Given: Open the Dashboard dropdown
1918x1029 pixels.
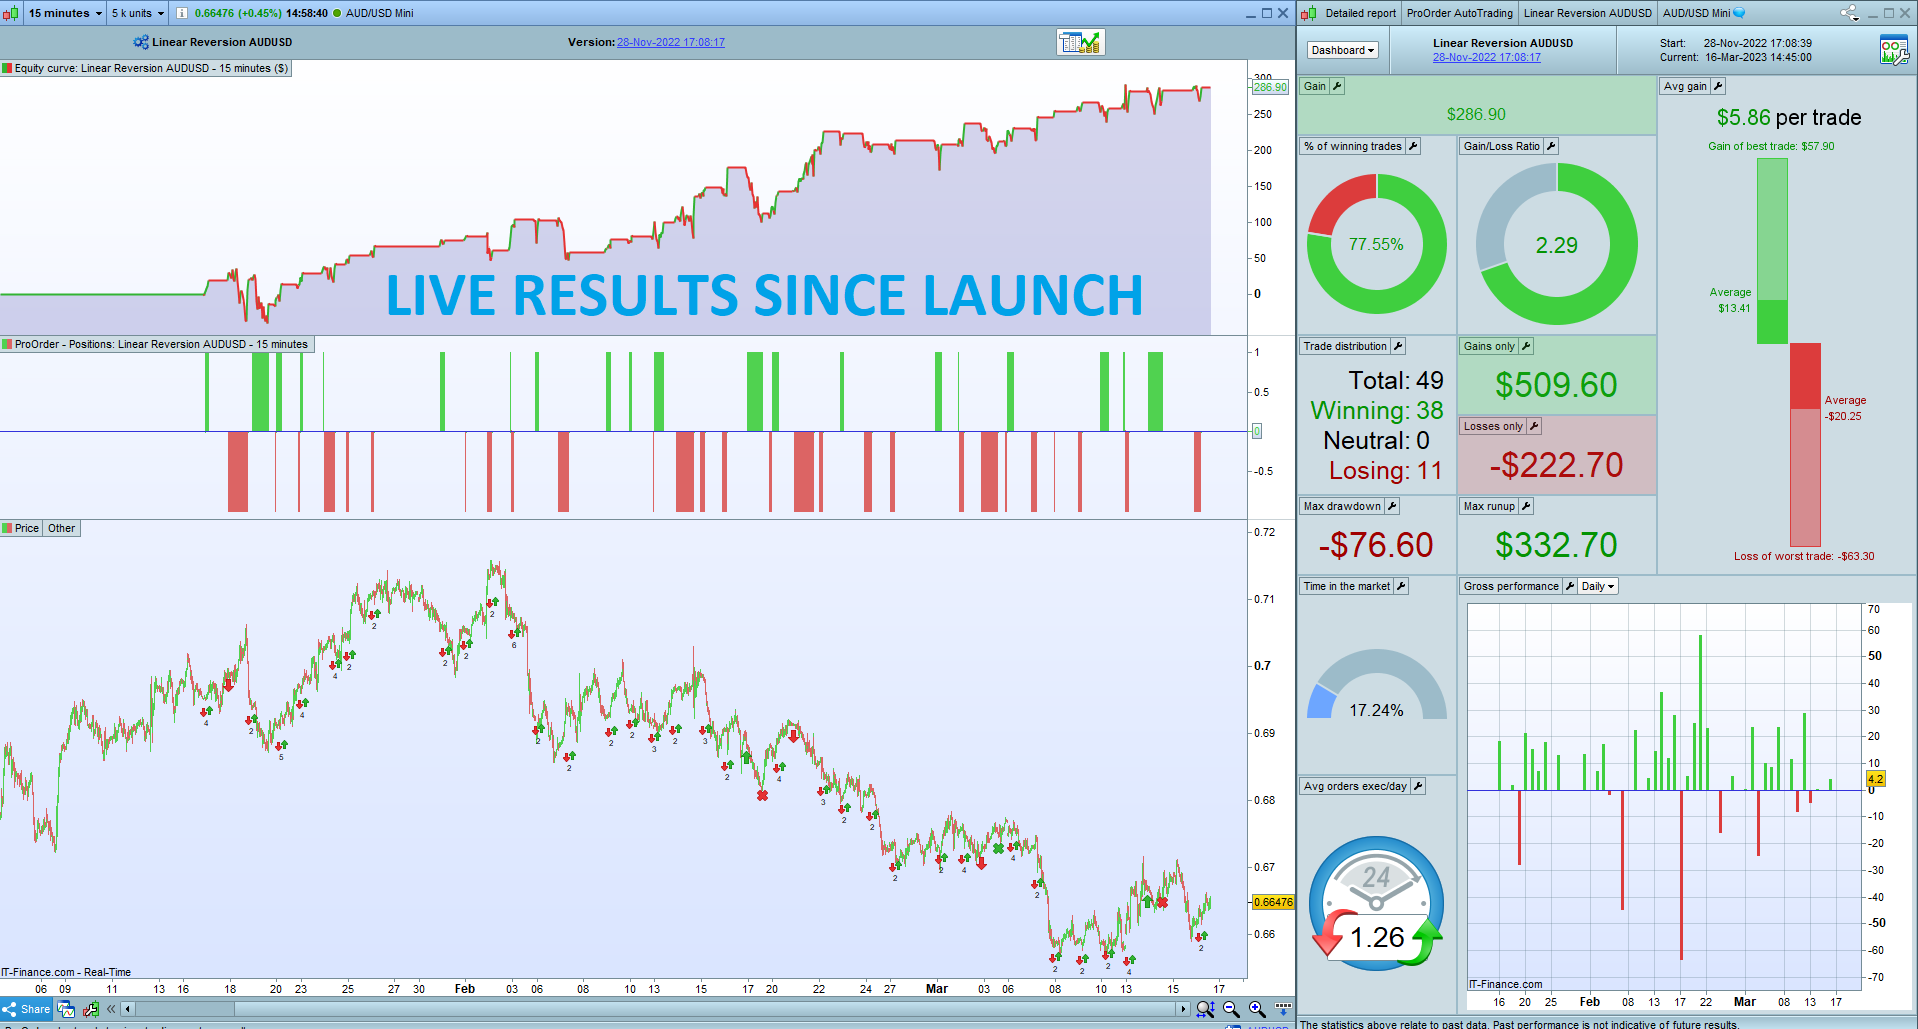Looking at the screenshot, I should coord(1343,50).
